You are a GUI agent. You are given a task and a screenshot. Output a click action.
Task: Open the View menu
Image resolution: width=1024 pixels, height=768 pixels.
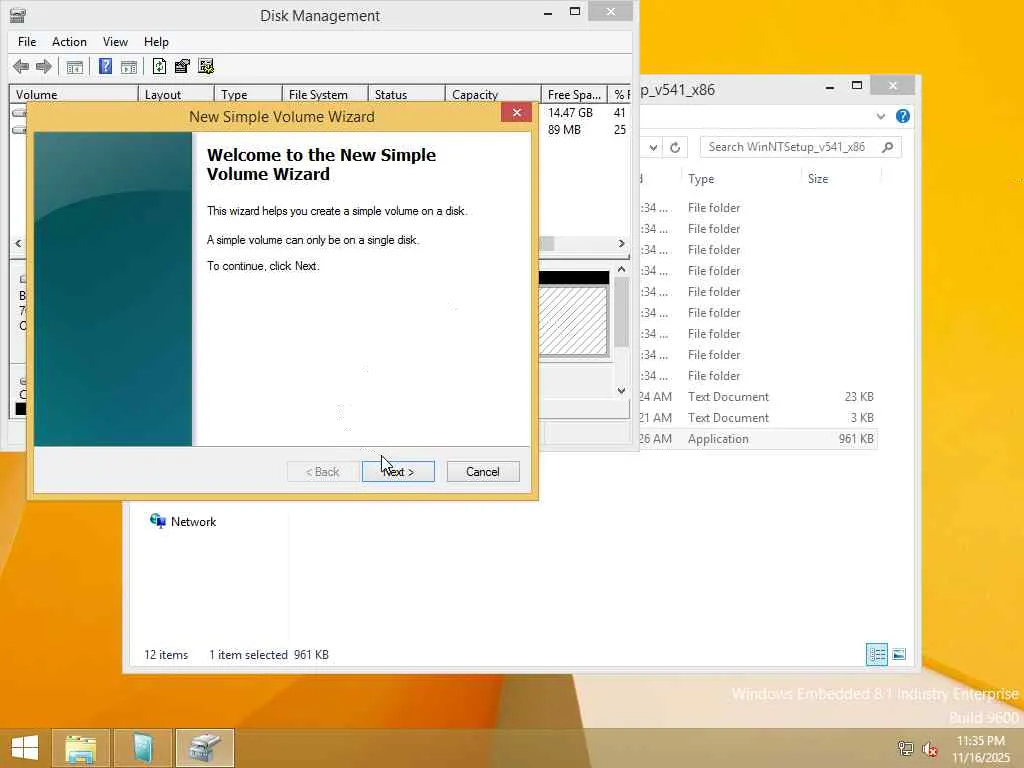(x=115, y=42)
